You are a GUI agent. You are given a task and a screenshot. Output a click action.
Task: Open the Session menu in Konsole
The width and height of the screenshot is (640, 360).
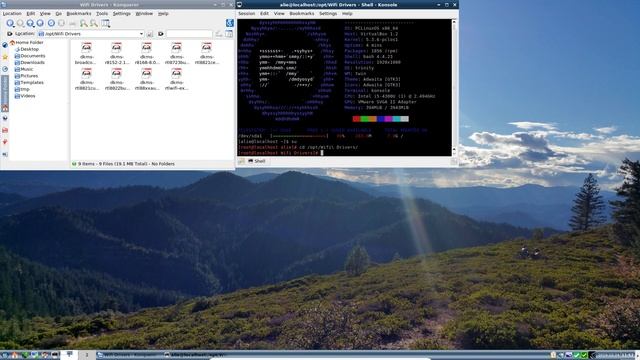(247, 13)
